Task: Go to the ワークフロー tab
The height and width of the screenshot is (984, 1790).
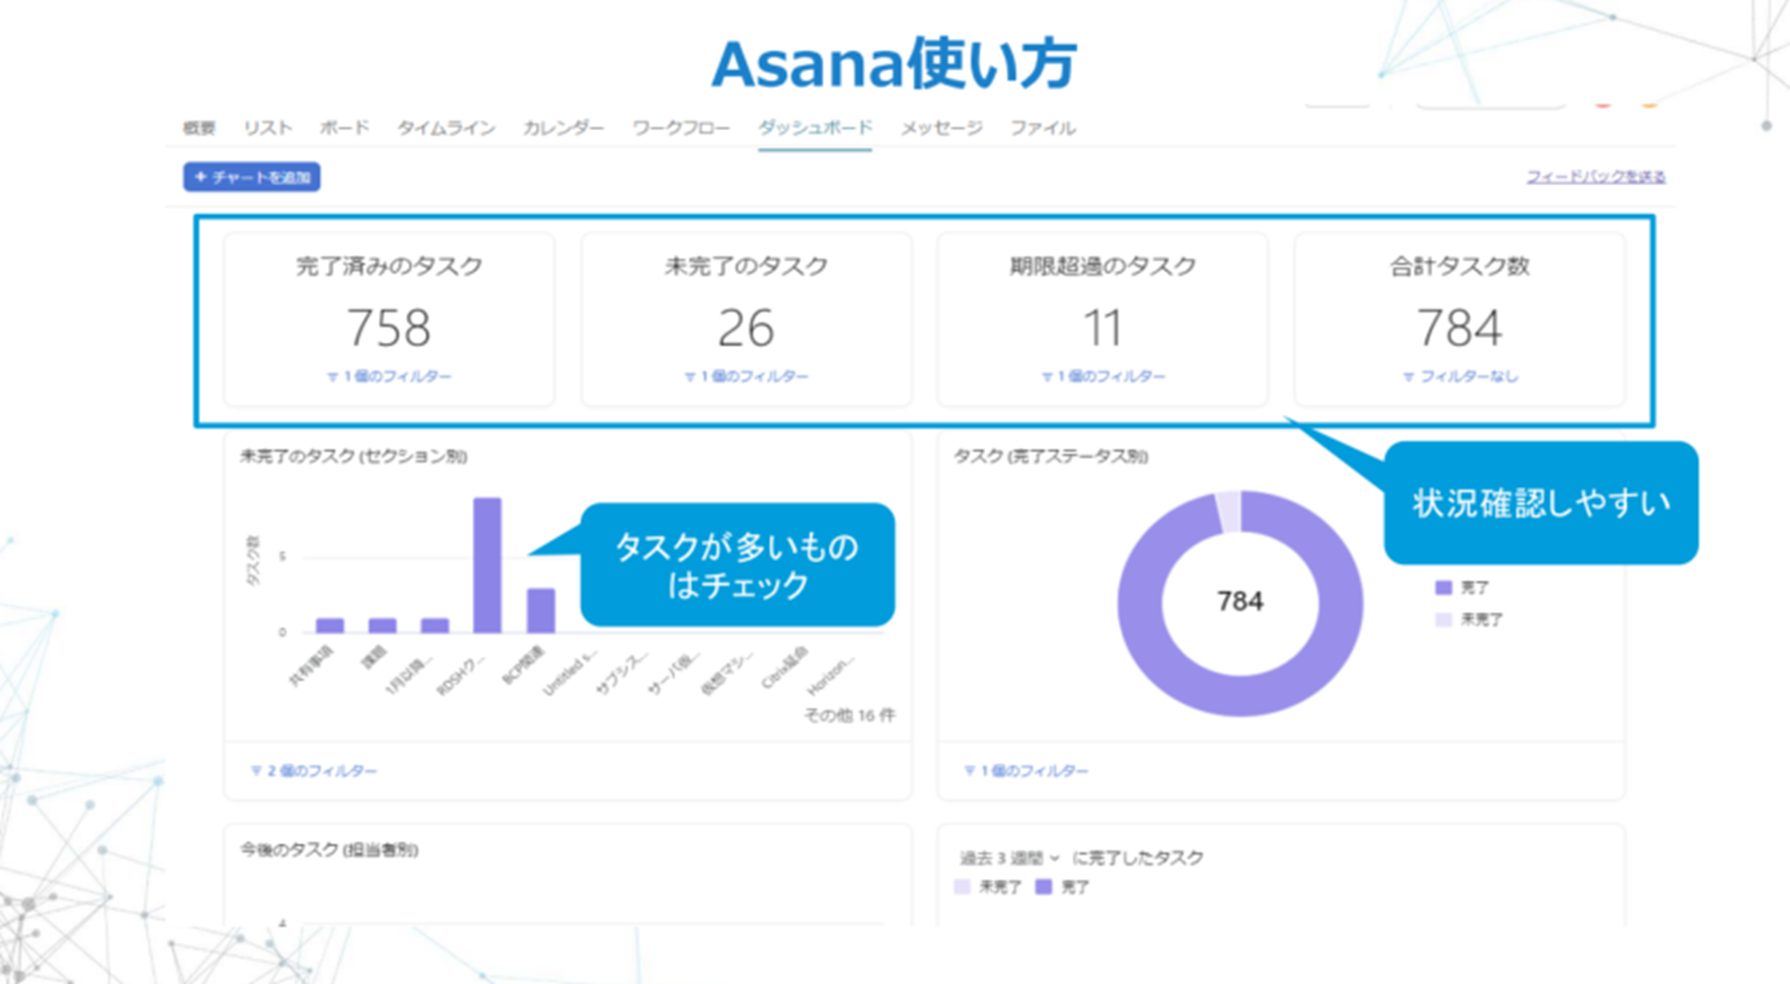Action: [680, 128]
